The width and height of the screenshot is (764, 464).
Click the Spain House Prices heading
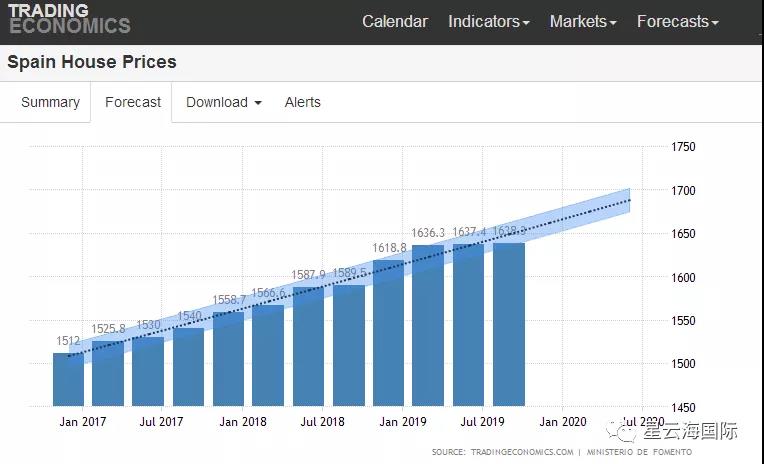point(92,62)
